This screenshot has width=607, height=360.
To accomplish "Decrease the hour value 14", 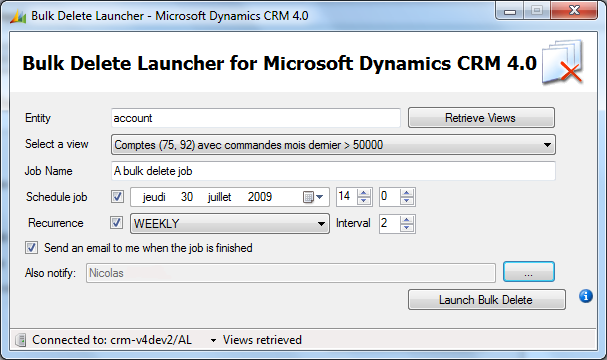I will [364, 201].
